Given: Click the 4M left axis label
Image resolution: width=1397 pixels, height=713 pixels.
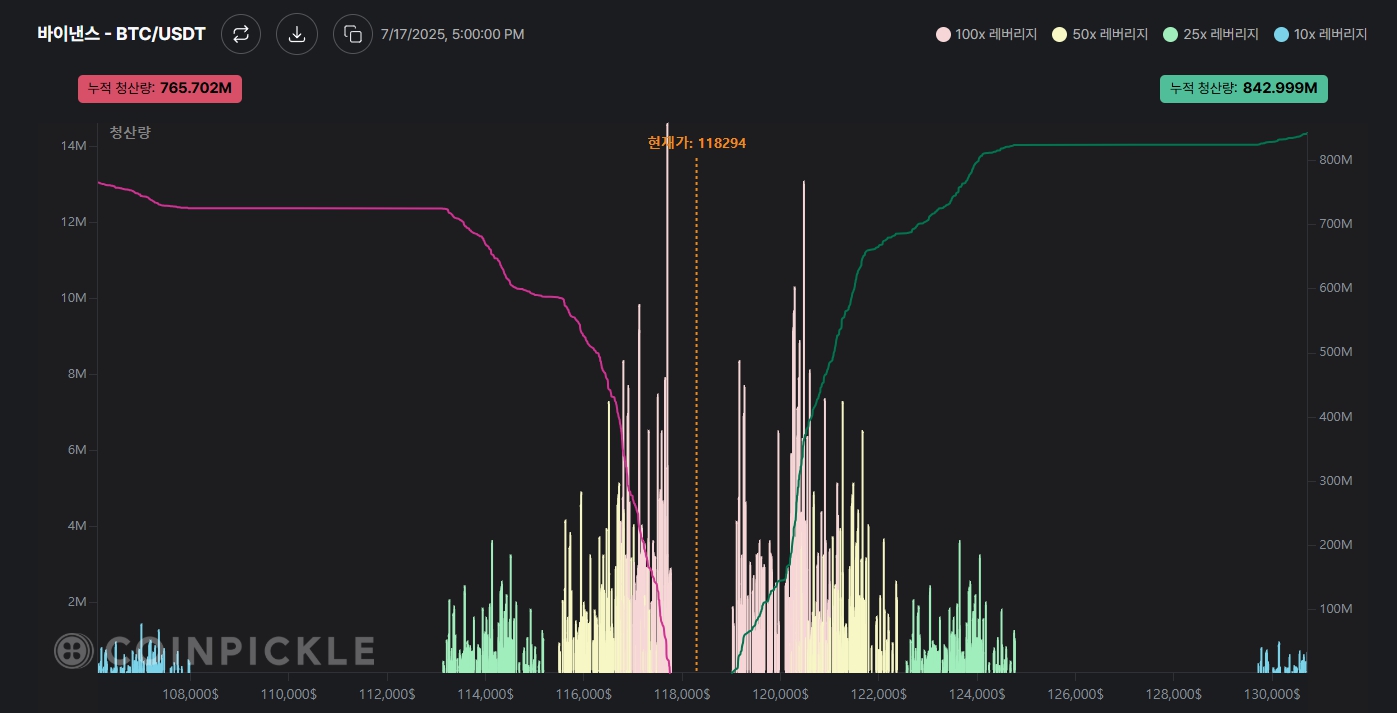Looking at the screenshot, I should 77,526.
